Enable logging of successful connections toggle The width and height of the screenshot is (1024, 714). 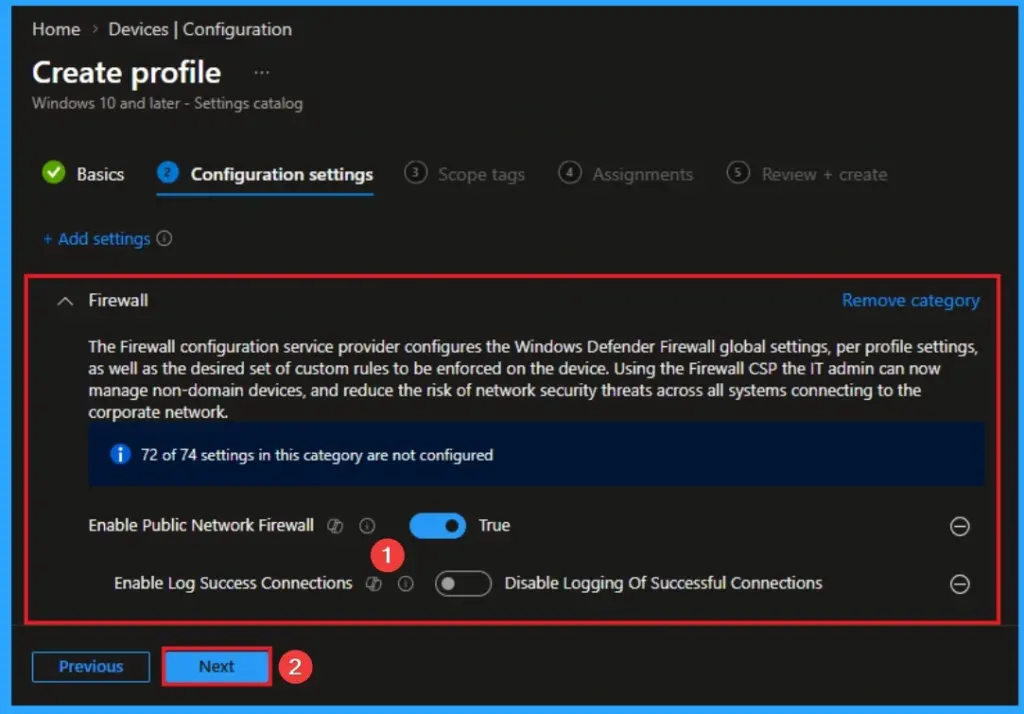pyautogui.click(x=462, y=583)
